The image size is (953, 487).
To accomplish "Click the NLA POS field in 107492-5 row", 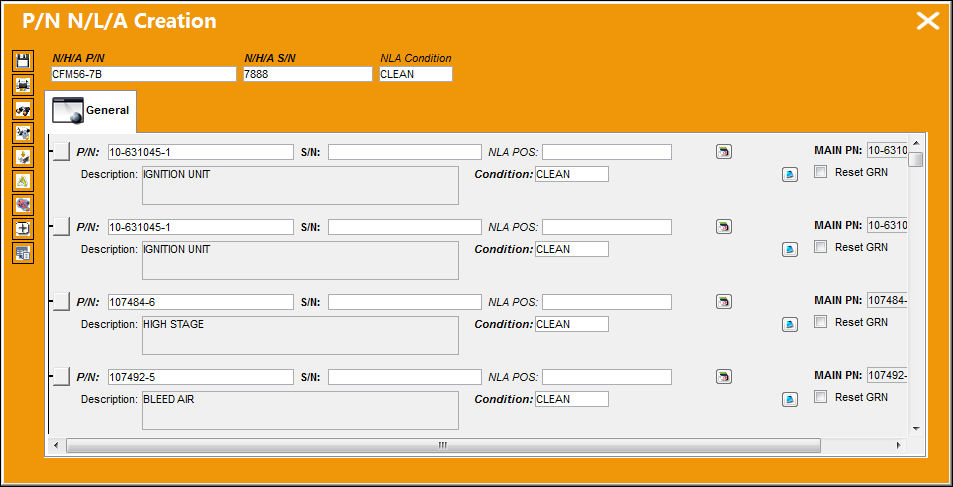I will (607, 377).
